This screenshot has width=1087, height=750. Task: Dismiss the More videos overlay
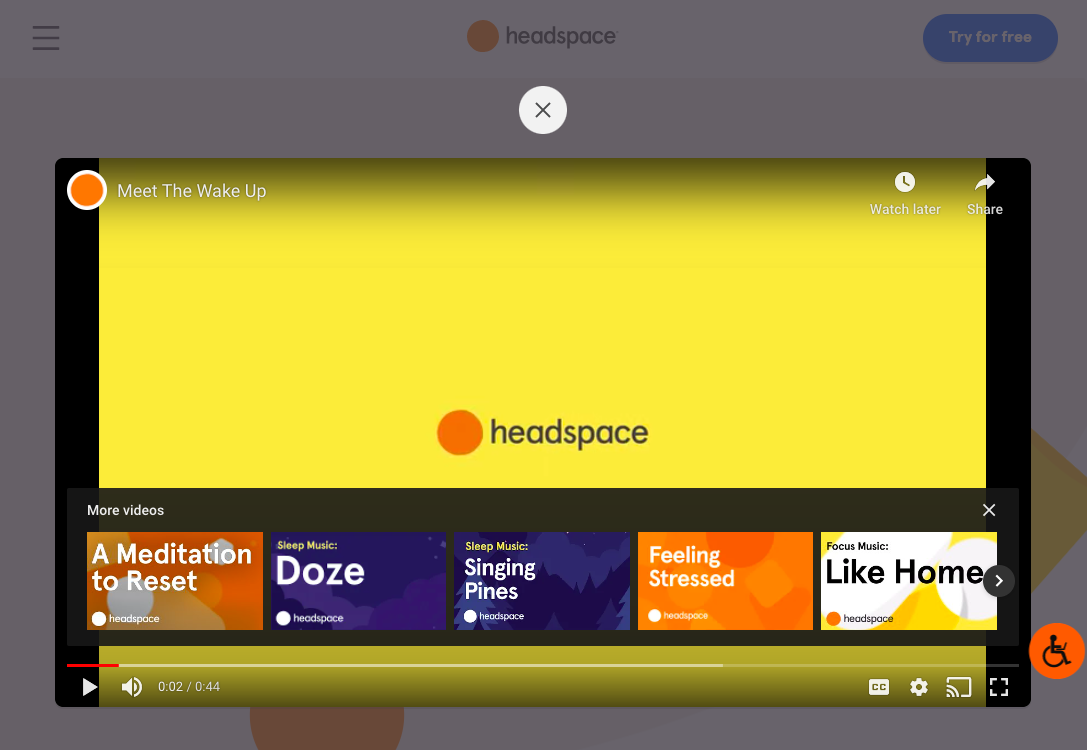(988, 510)
